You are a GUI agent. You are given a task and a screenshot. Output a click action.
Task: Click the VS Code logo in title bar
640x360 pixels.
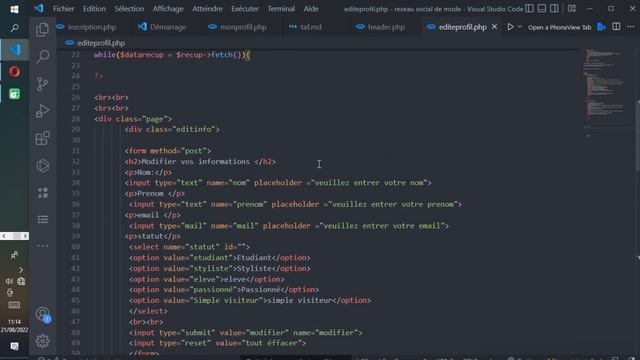(39, 8)
